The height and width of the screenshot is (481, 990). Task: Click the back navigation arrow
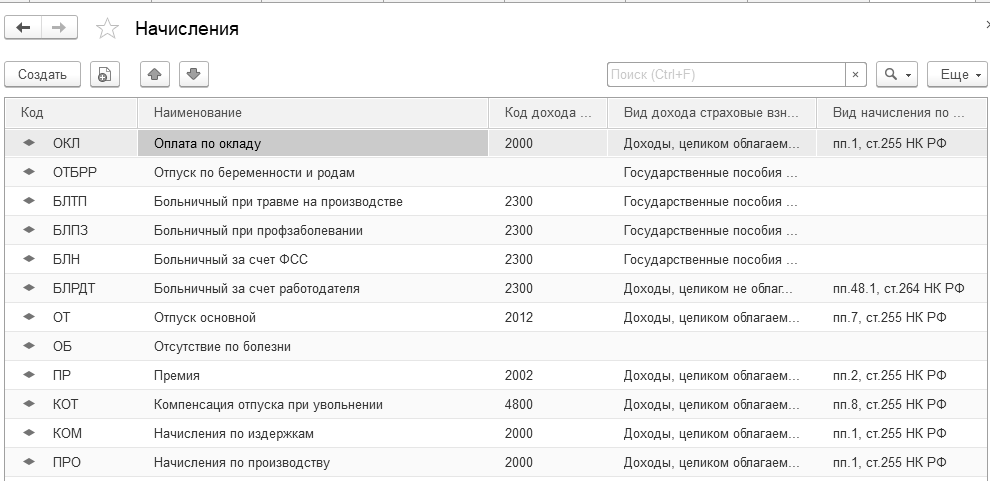tap(24, 29)
